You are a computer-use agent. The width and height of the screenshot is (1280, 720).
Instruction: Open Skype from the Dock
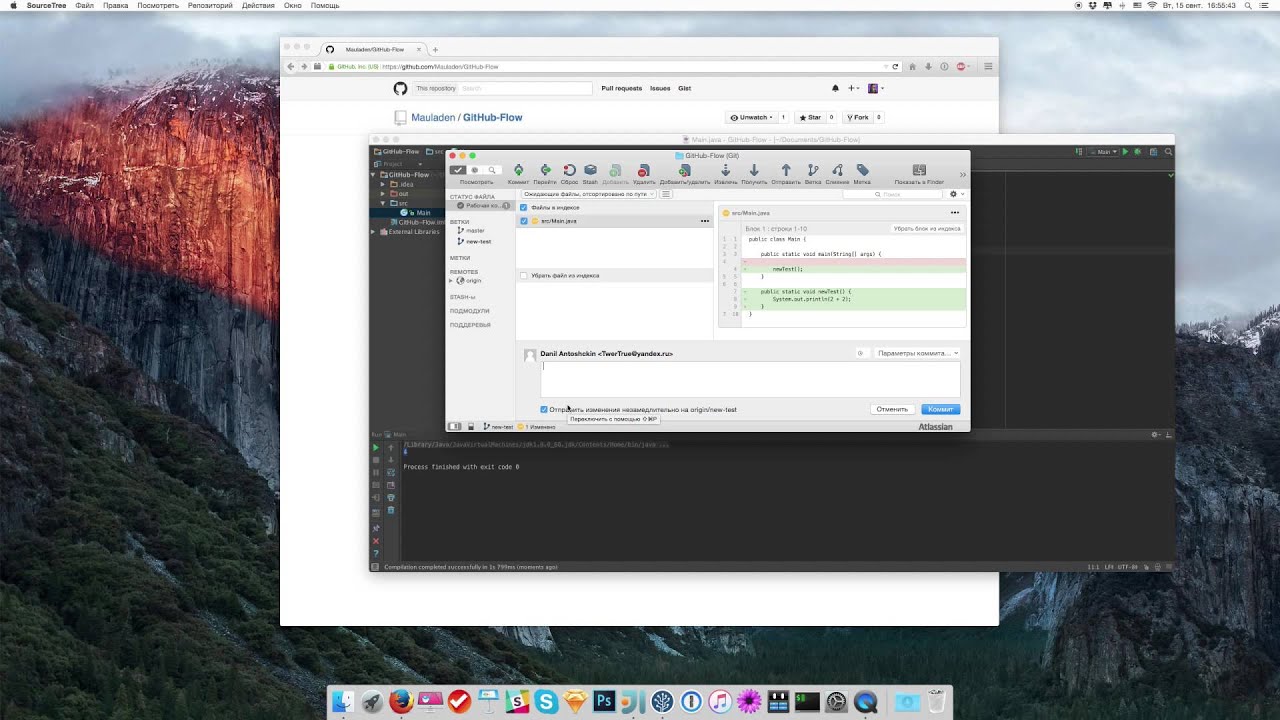coord(546,702)
